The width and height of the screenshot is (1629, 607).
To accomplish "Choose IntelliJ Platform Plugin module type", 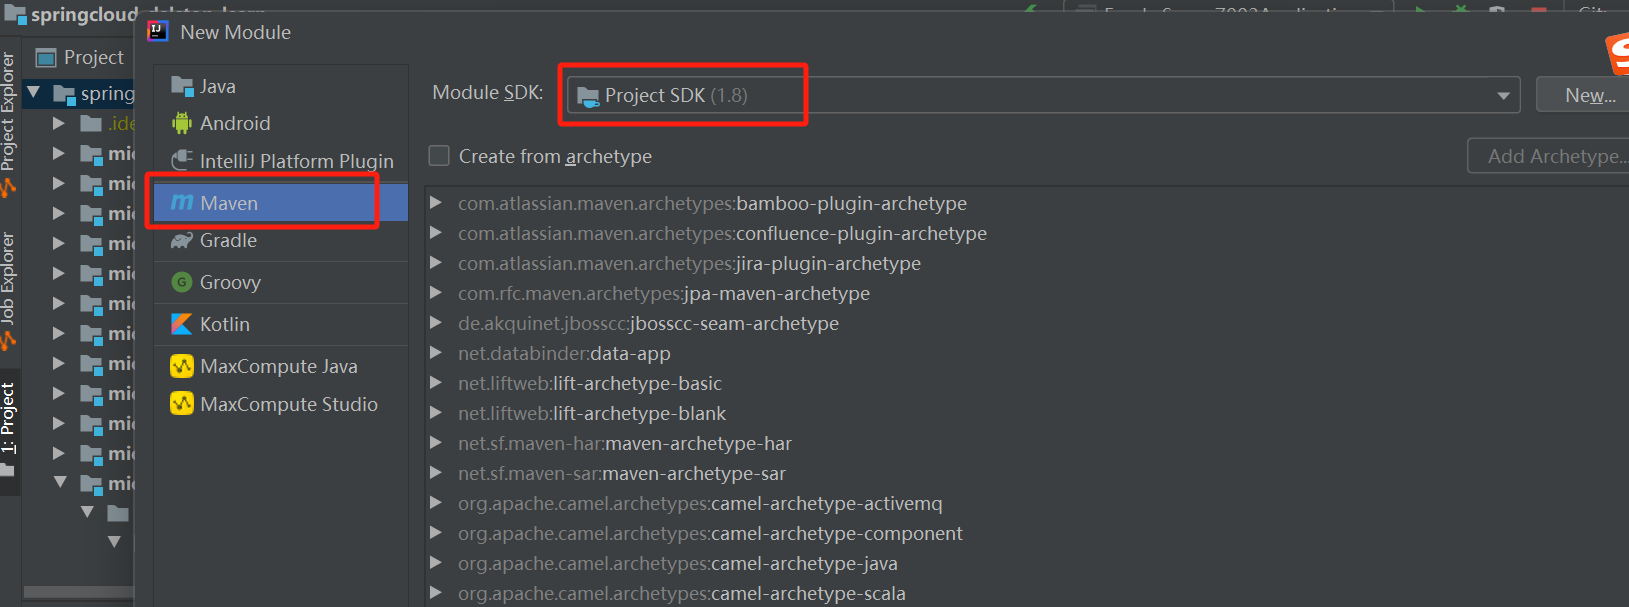I will pos(281,161).
